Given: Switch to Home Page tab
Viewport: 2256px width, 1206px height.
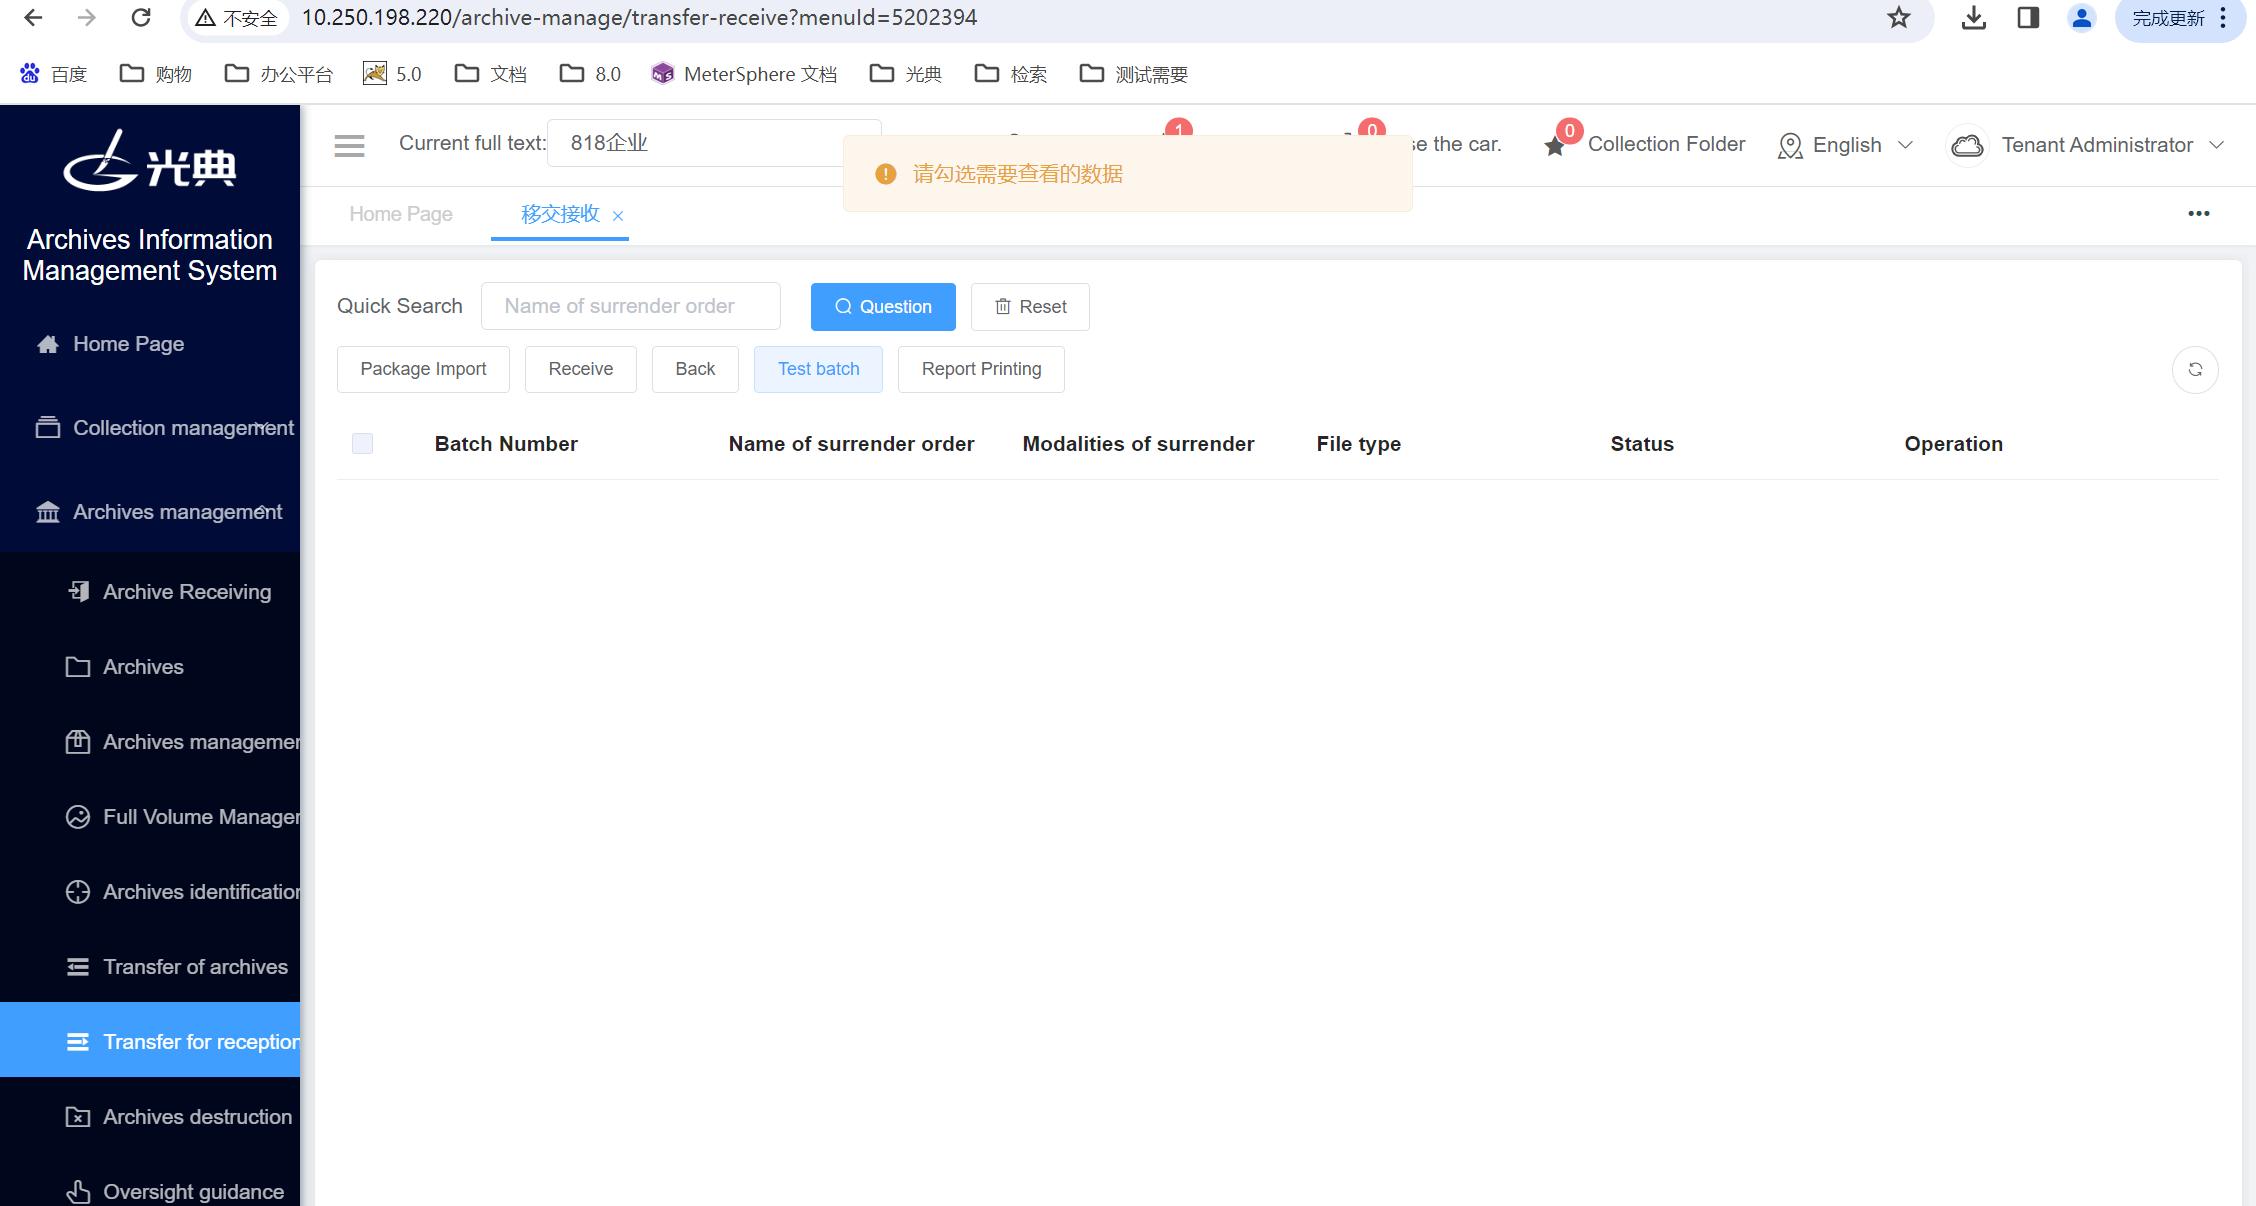Looking at the screenshot, I should click(401, 214).
